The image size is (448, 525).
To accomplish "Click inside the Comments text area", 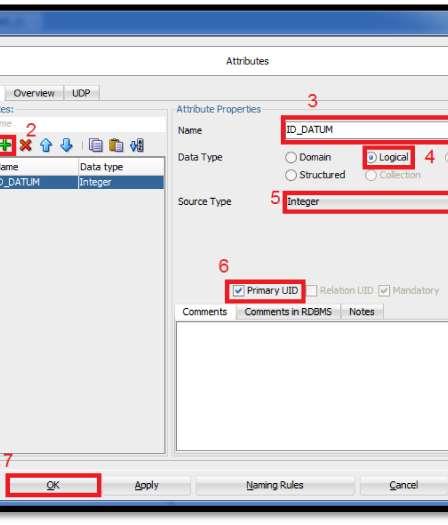I will 312,386.
